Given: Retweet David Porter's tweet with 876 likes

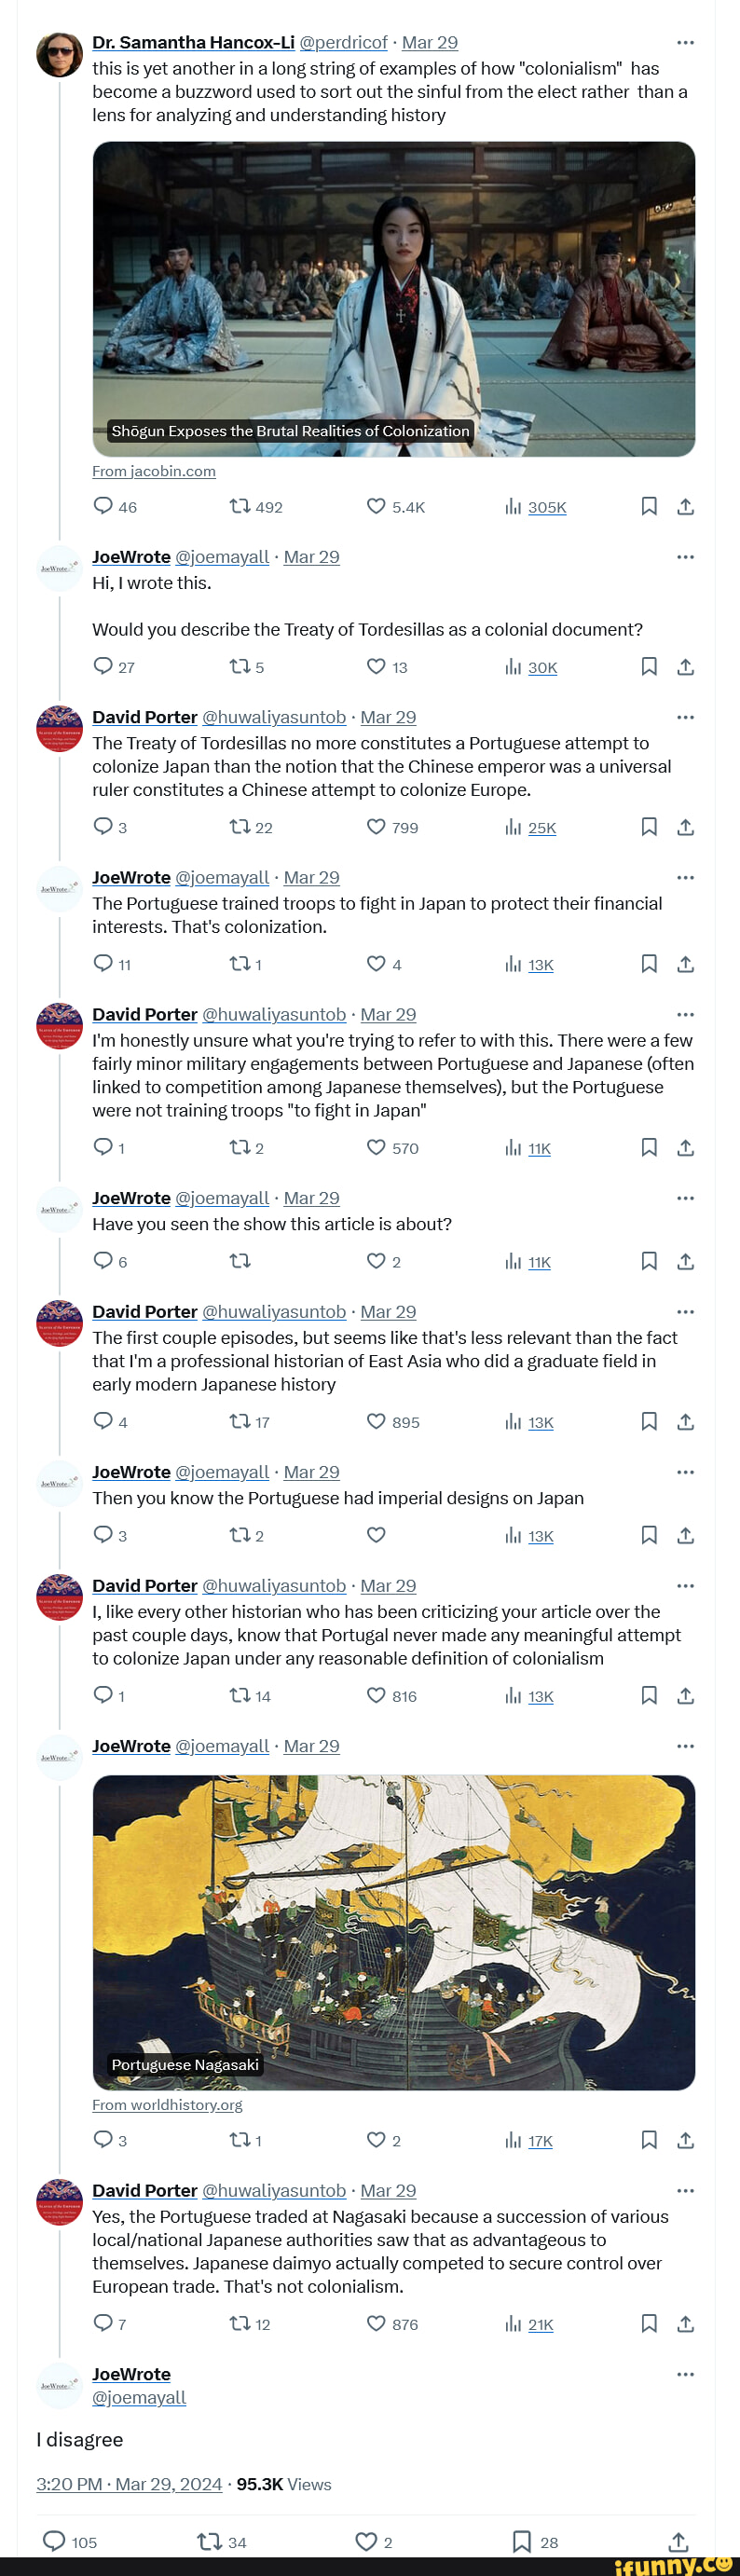Looking at the screenshot, I should pos(240,2324).
